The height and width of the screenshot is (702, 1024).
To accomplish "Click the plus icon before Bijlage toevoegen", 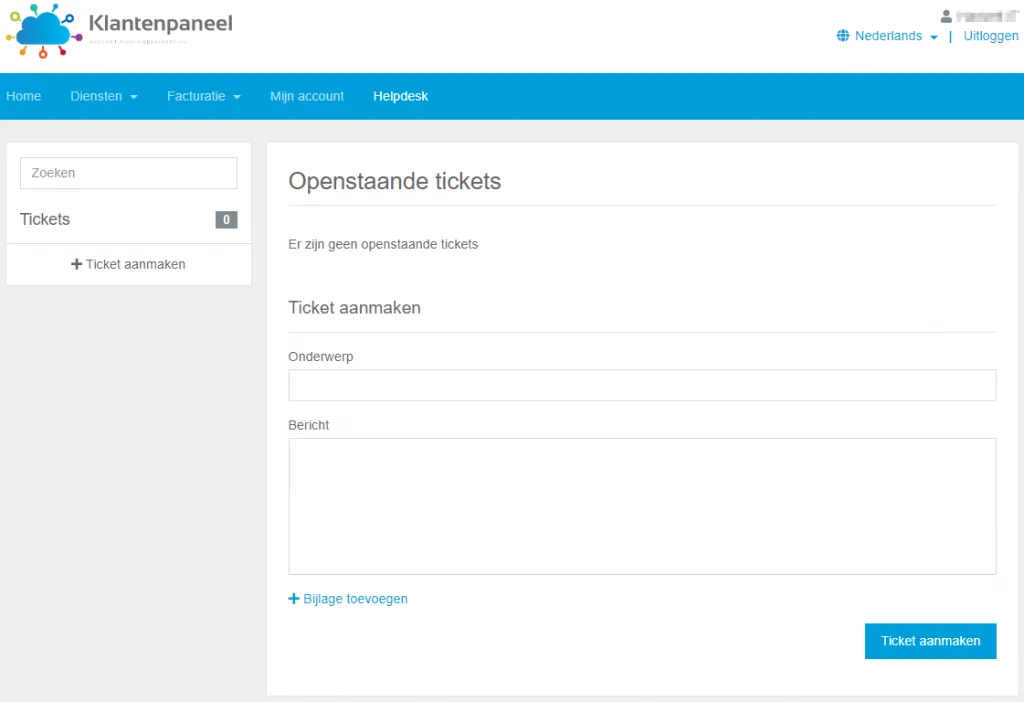I will click(294, 599).
